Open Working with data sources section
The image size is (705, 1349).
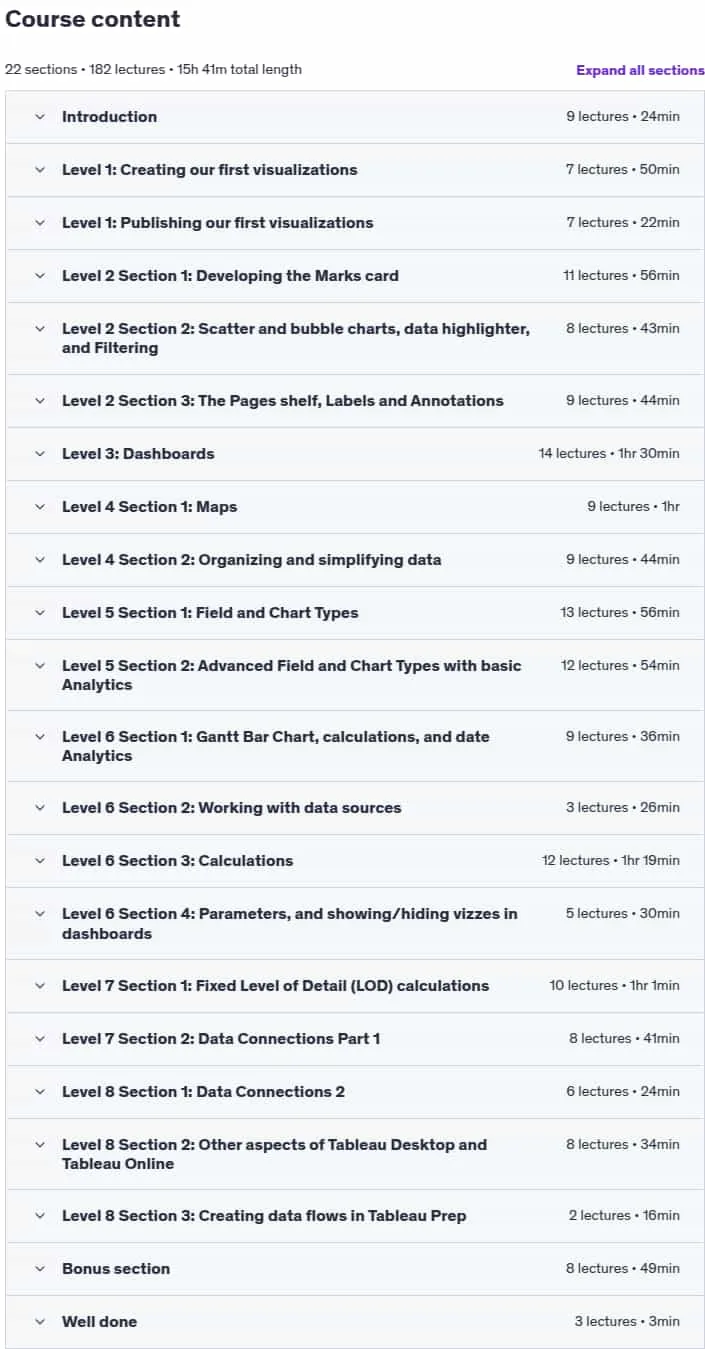tap(231, 808)
